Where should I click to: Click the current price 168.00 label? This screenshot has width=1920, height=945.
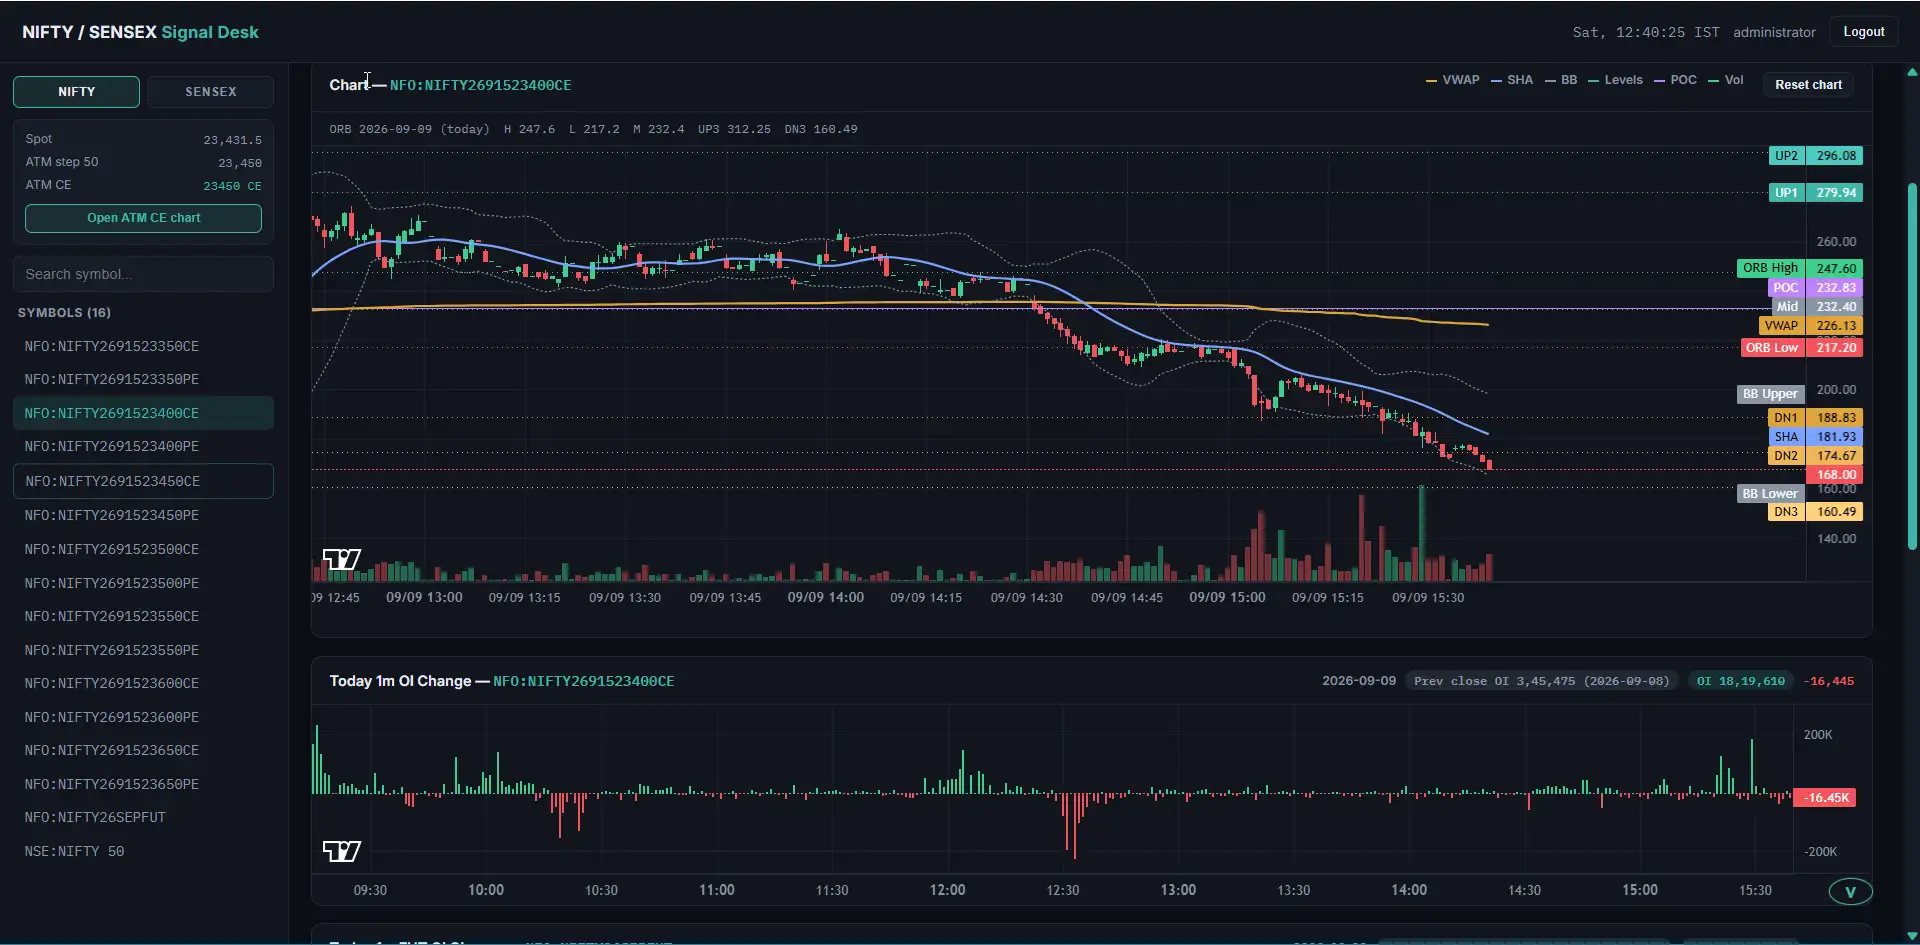[x=1836, y=475]
